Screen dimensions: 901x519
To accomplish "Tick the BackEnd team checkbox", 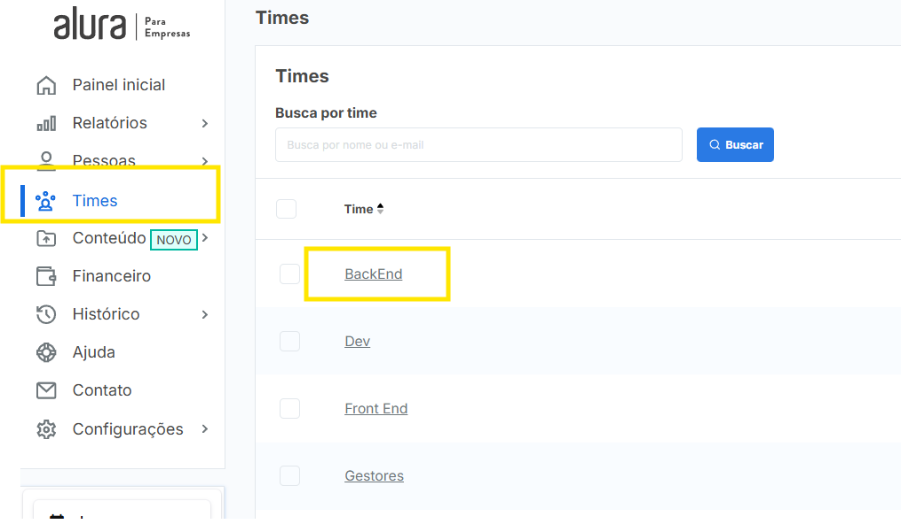I will (290, 274).
